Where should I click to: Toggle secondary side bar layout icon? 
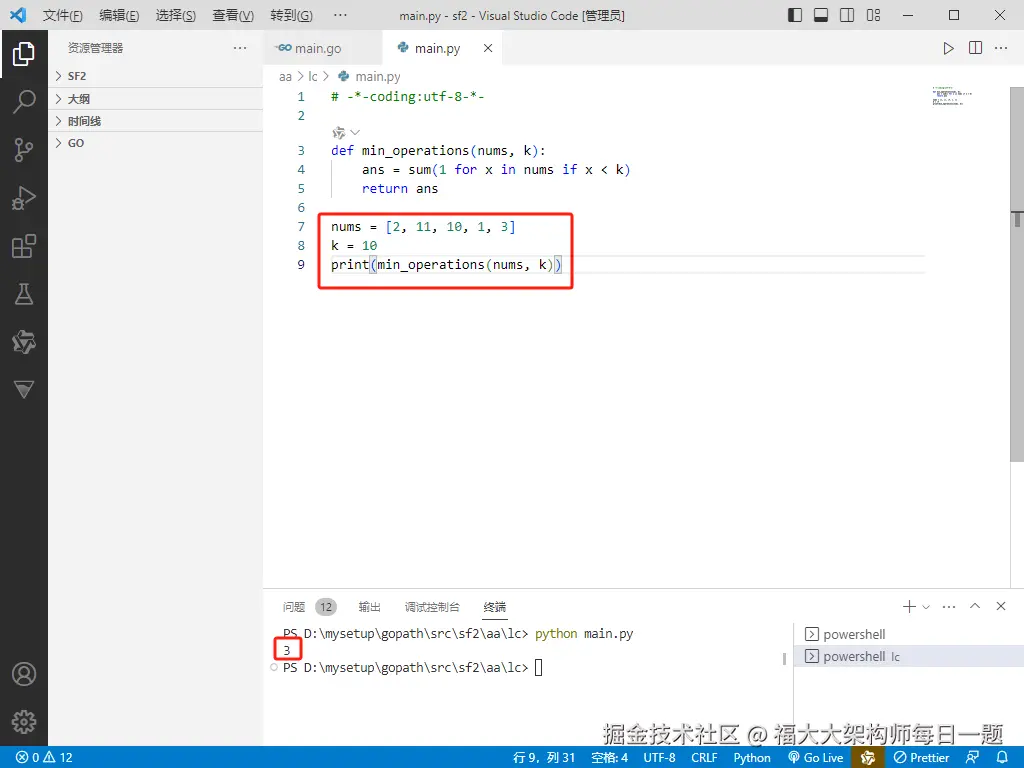[x=847, y=15]
